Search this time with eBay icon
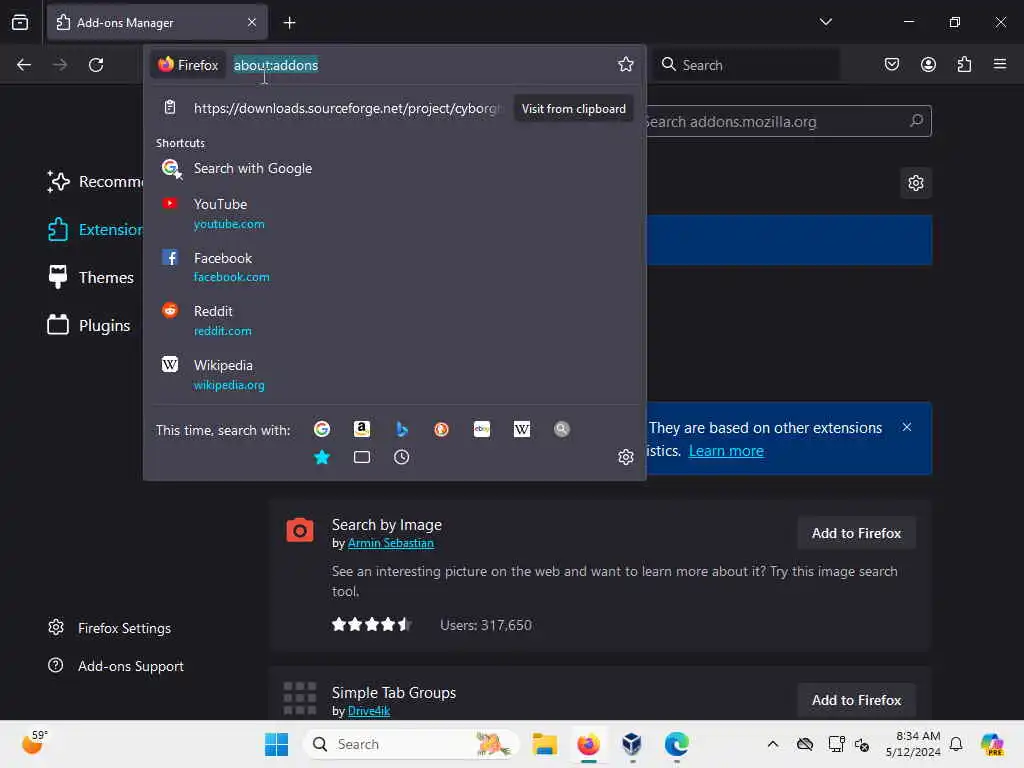The height and width of the screenshot is (768, 1024). (482, 429)
